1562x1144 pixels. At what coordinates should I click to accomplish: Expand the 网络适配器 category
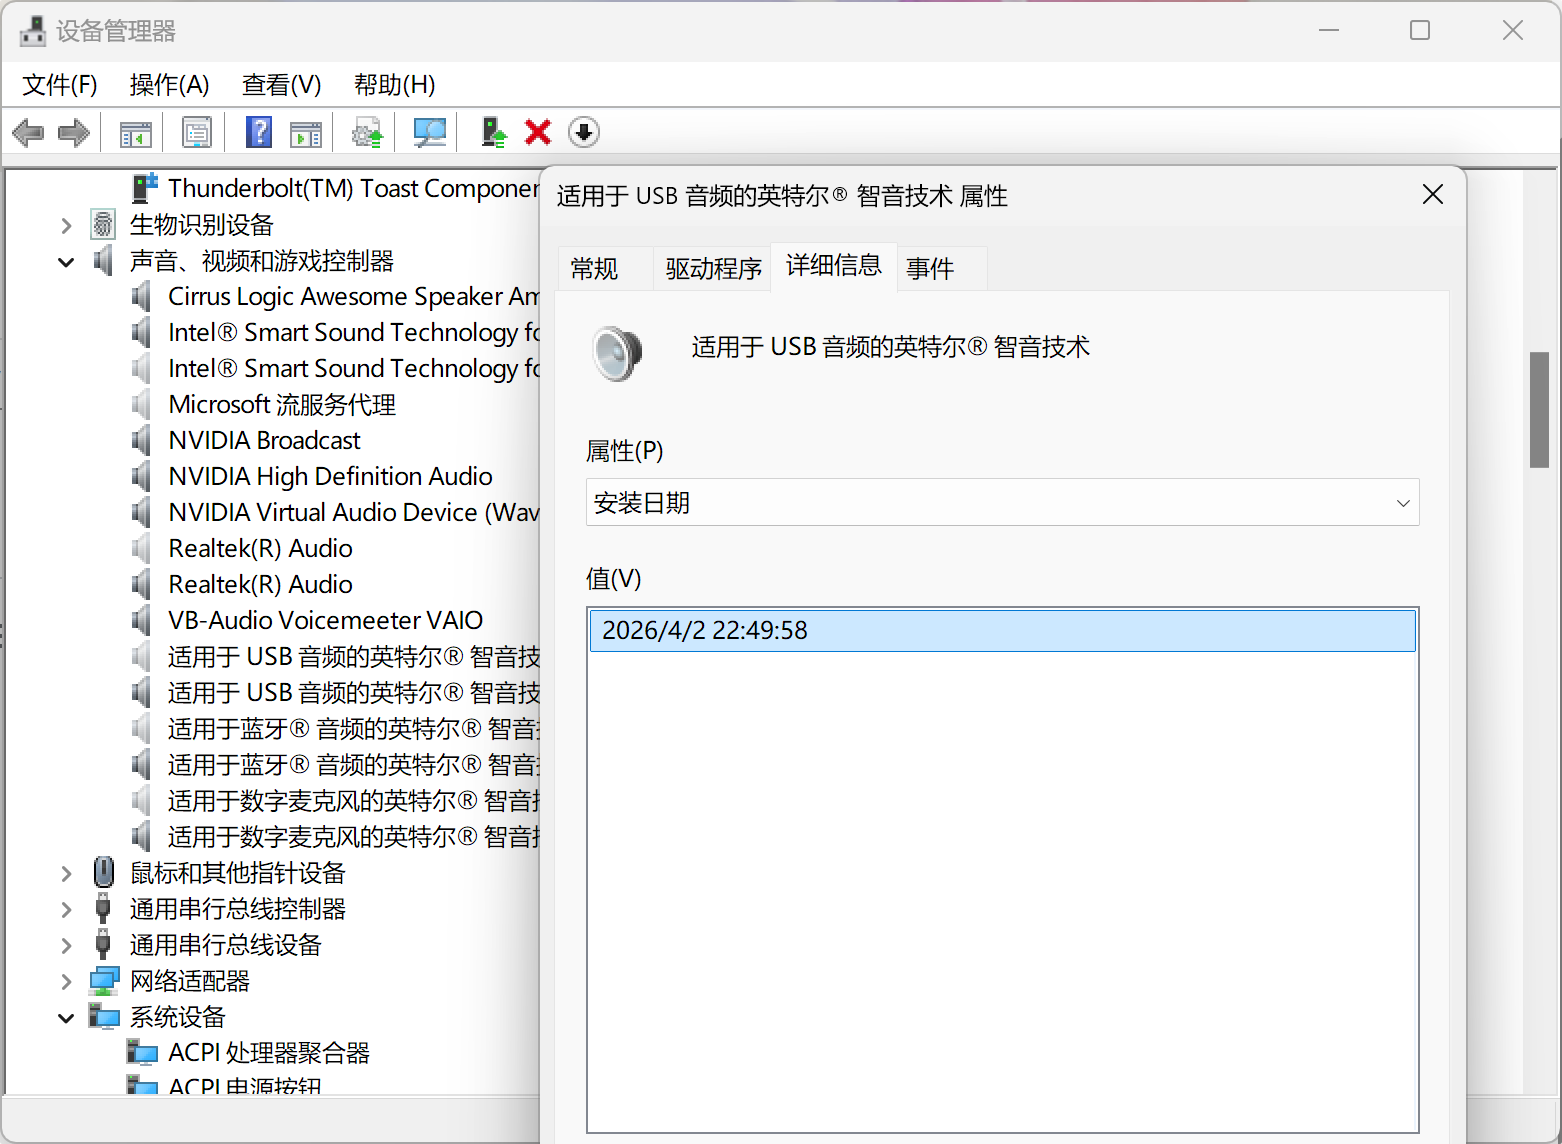(66, 981)
